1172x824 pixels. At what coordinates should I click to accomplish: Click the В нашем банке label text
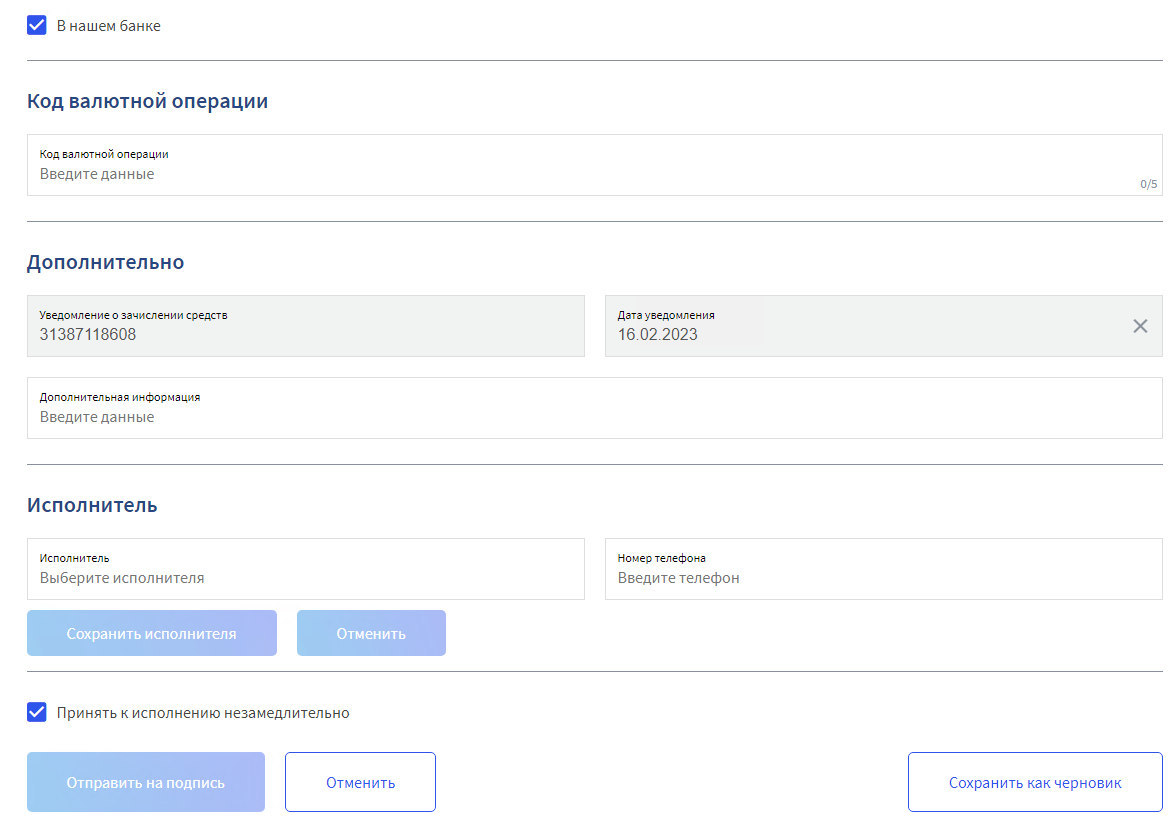point(108,25)
